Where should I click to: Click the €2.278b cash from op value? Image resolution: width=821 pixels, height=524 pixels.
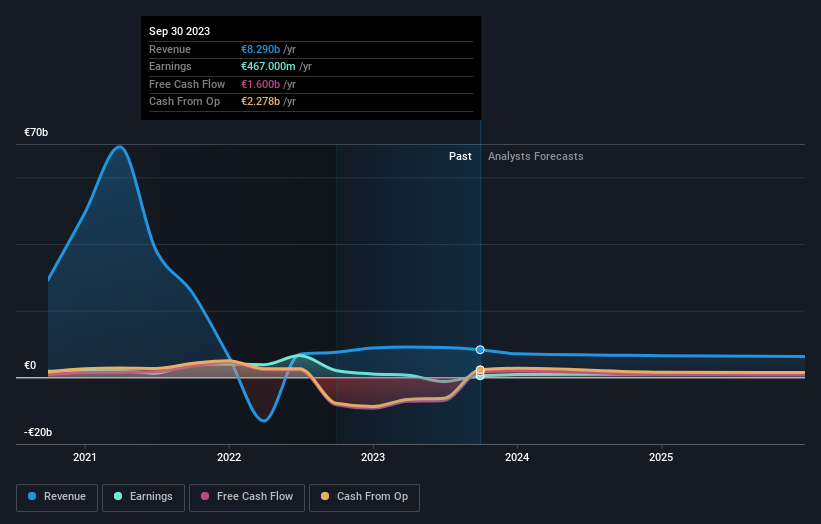[260, 102]
